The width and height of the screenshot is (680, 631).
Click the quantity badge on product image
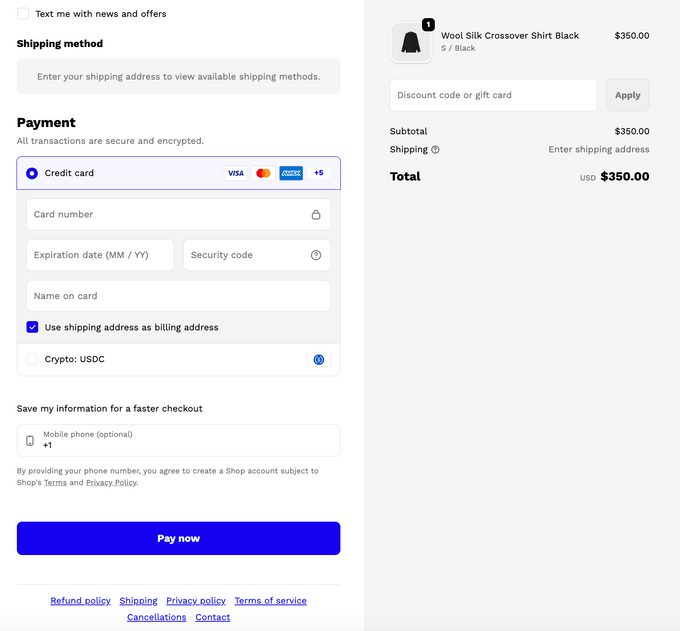point(428,25)
